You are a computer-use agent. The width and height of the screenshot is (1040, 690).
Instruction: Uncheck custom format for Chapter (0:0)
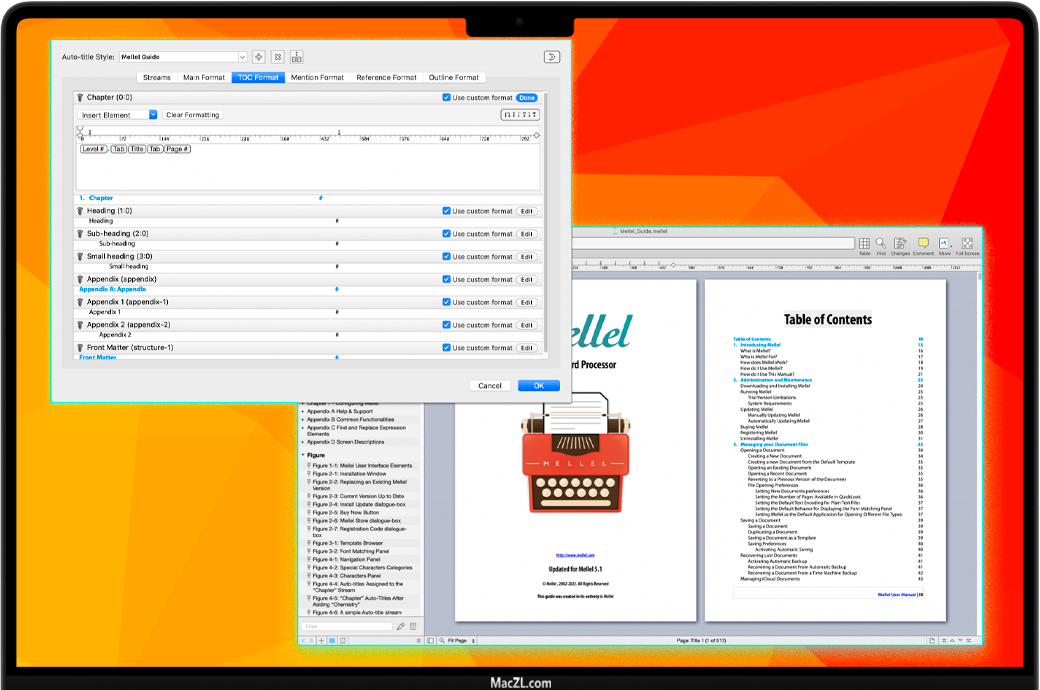click(447, 98)
